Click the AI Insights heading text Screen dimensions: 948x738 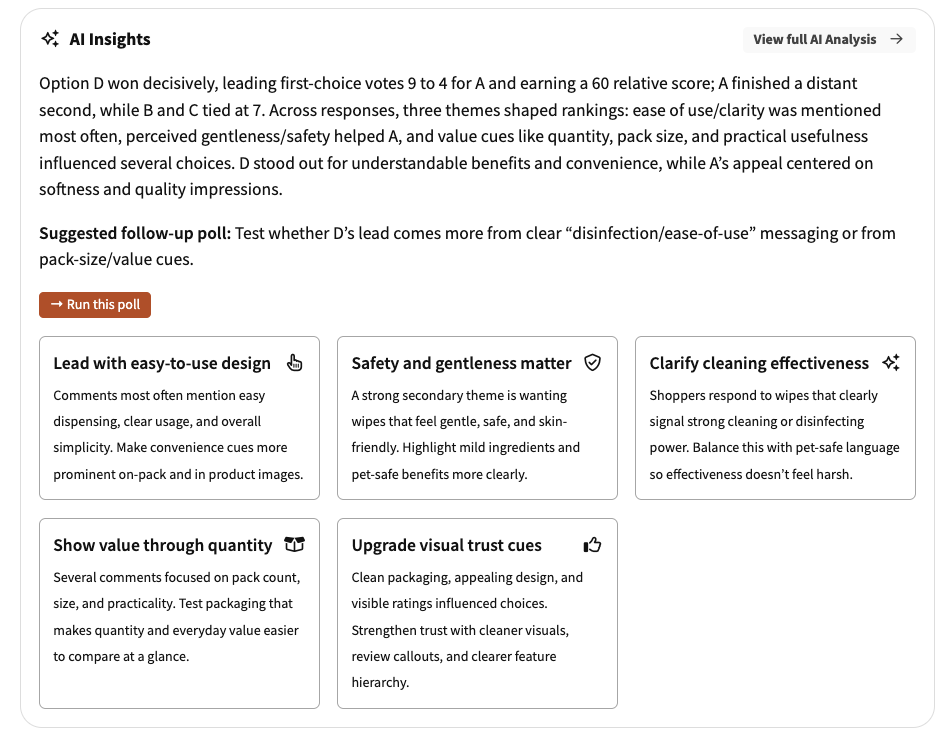pos(110,39)
